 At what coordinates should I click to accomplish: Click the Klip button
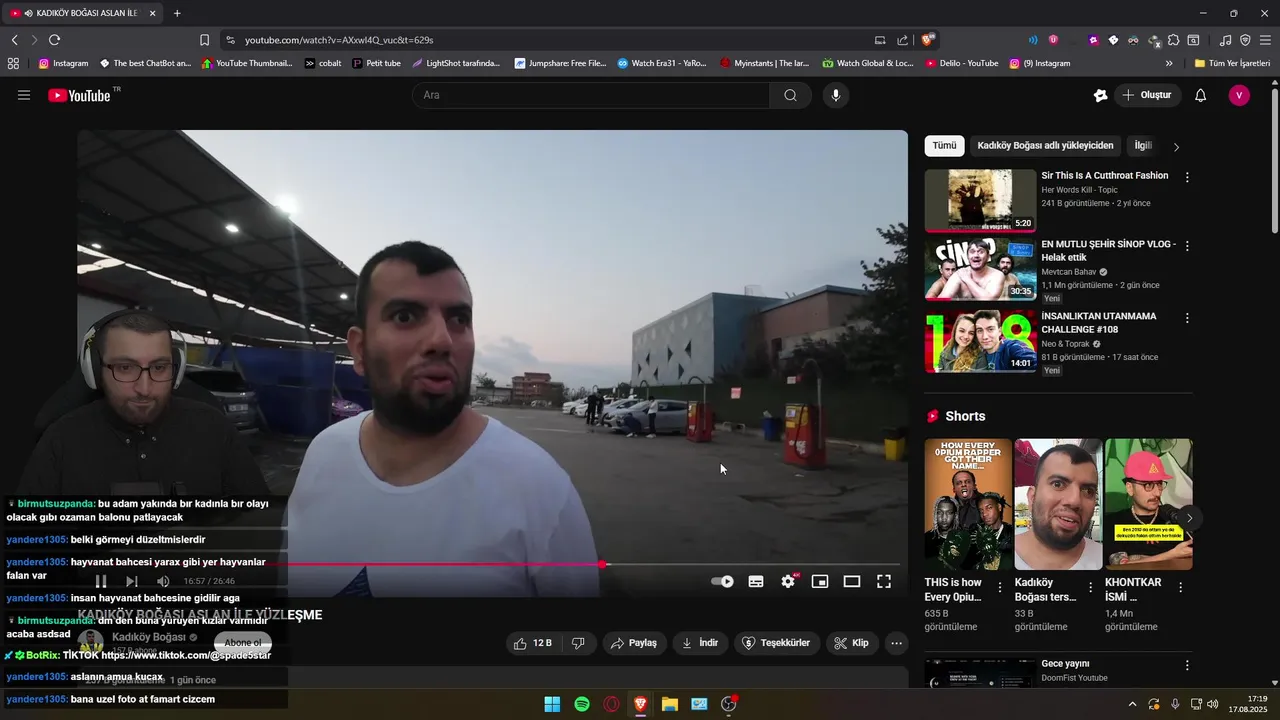coord(852,643)
